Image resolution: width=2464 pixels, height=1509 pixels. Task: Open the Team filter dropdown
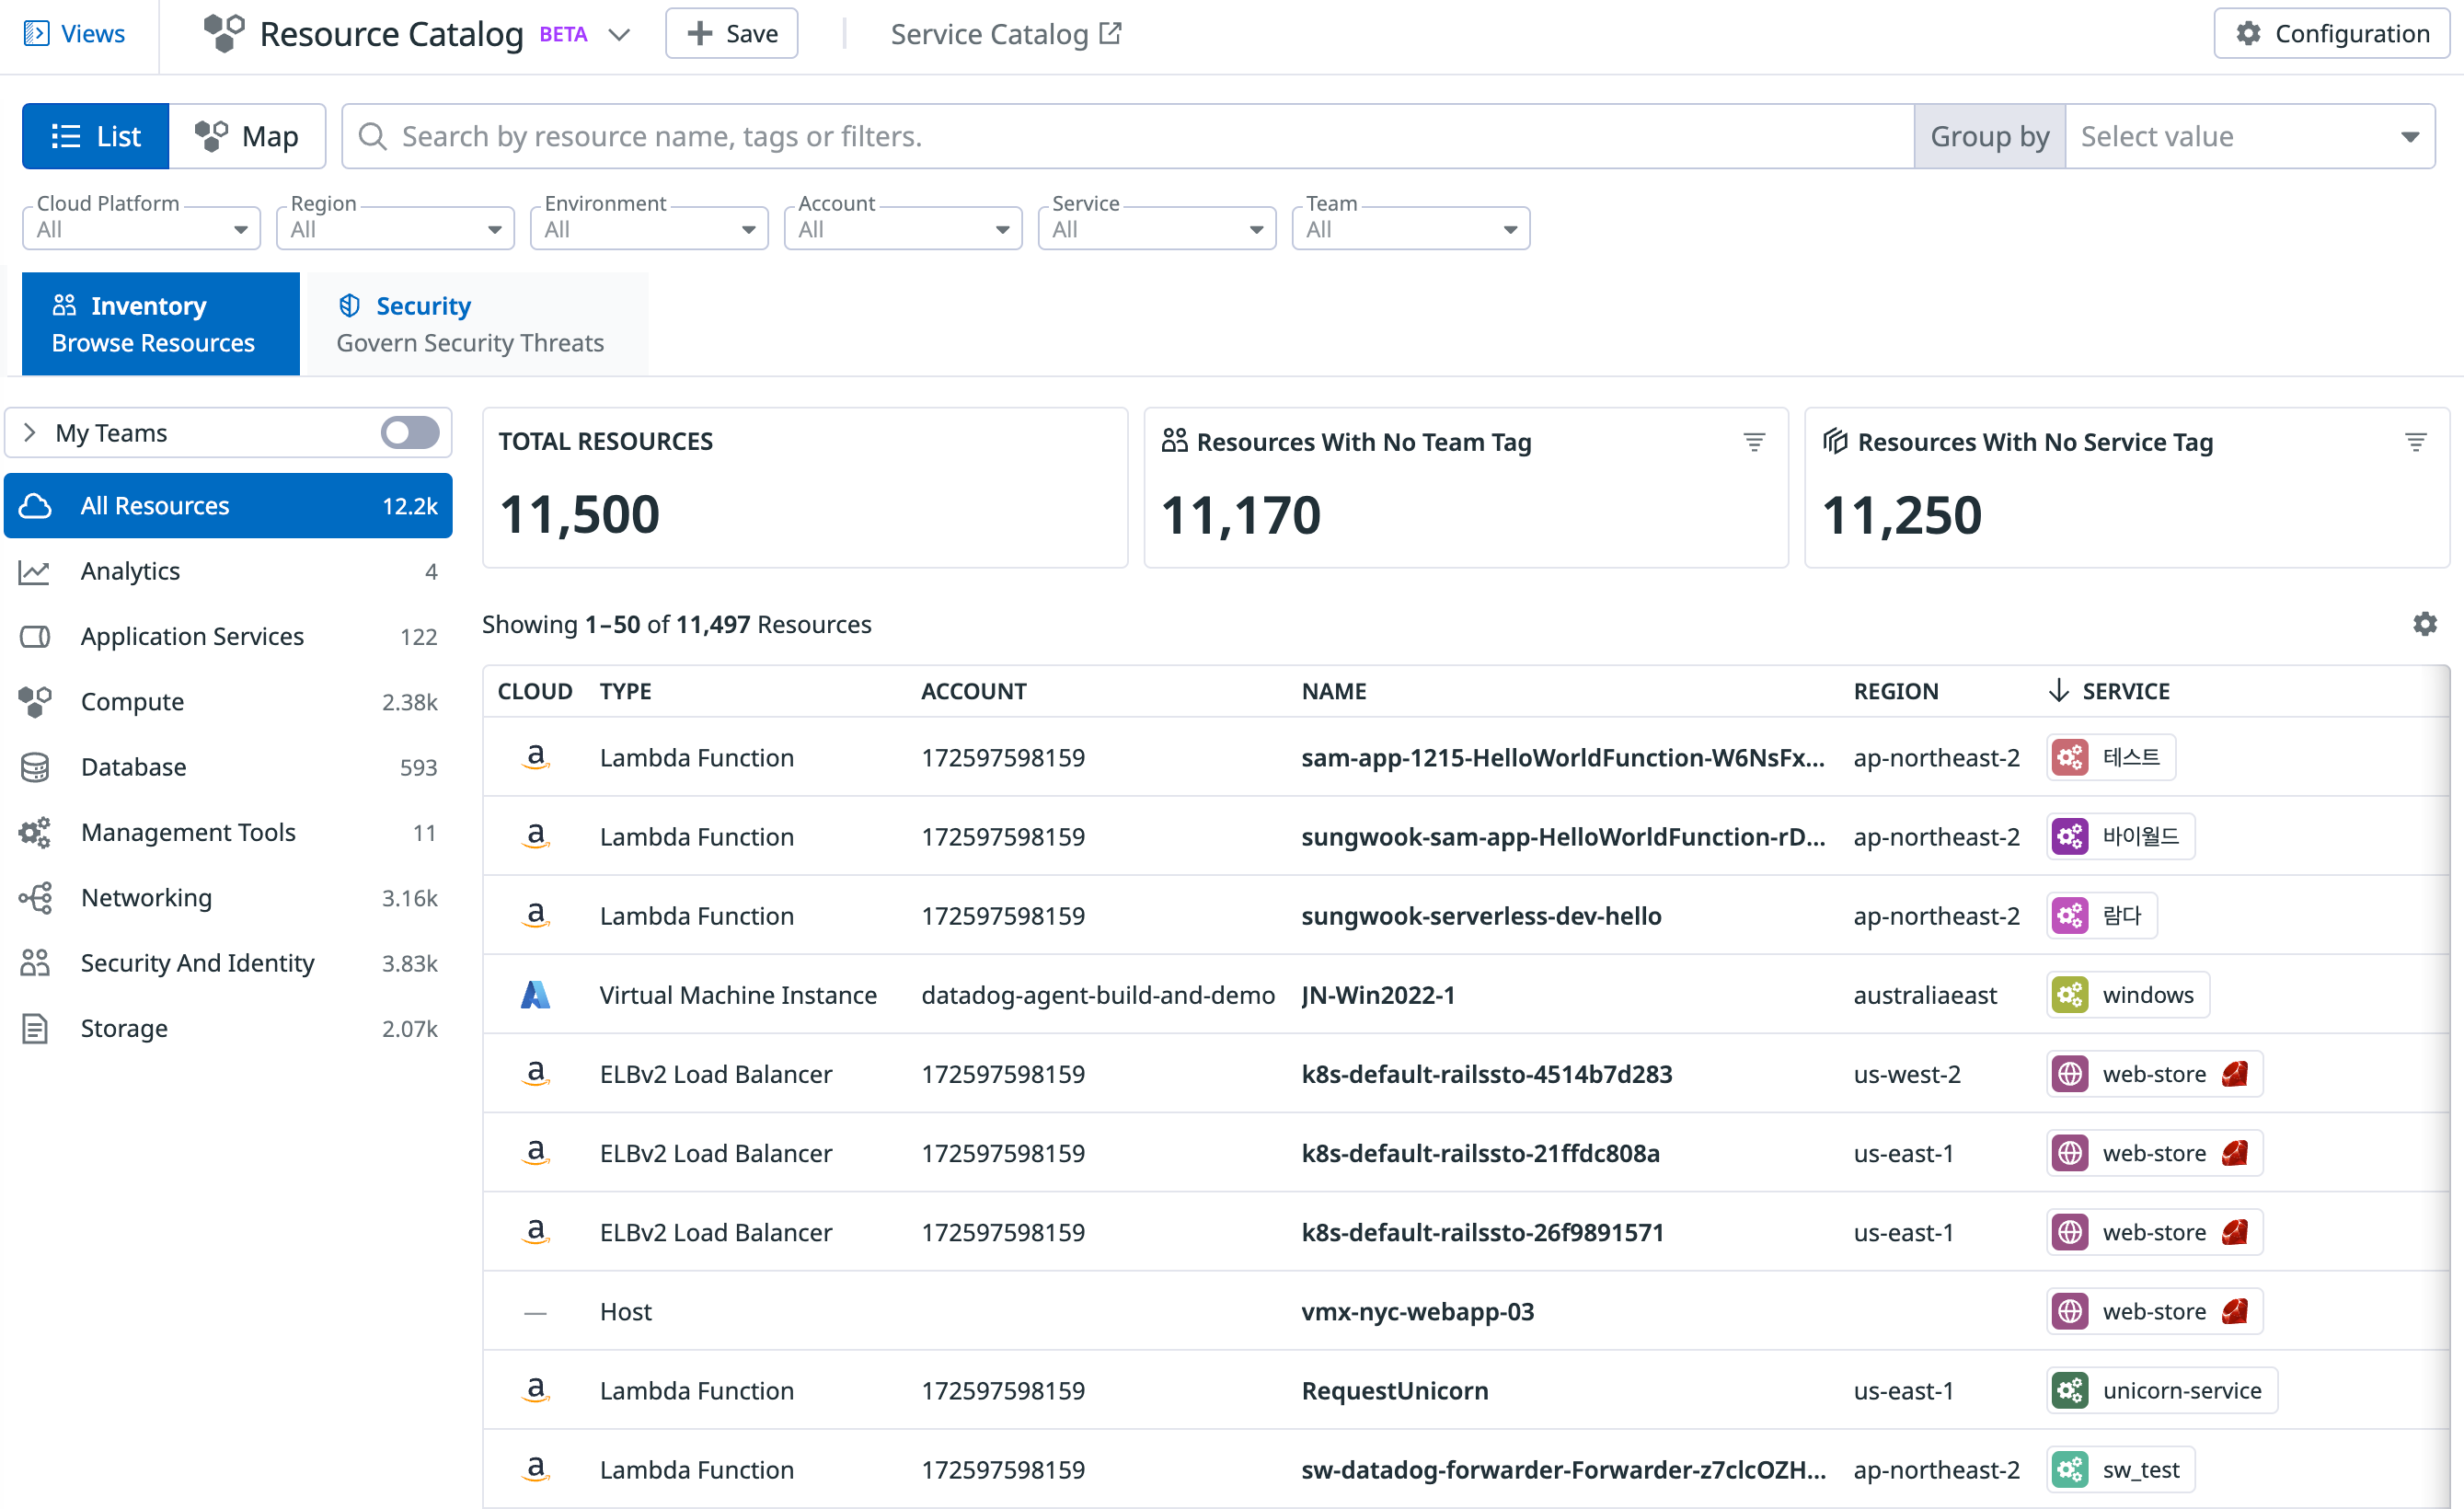1409,228
